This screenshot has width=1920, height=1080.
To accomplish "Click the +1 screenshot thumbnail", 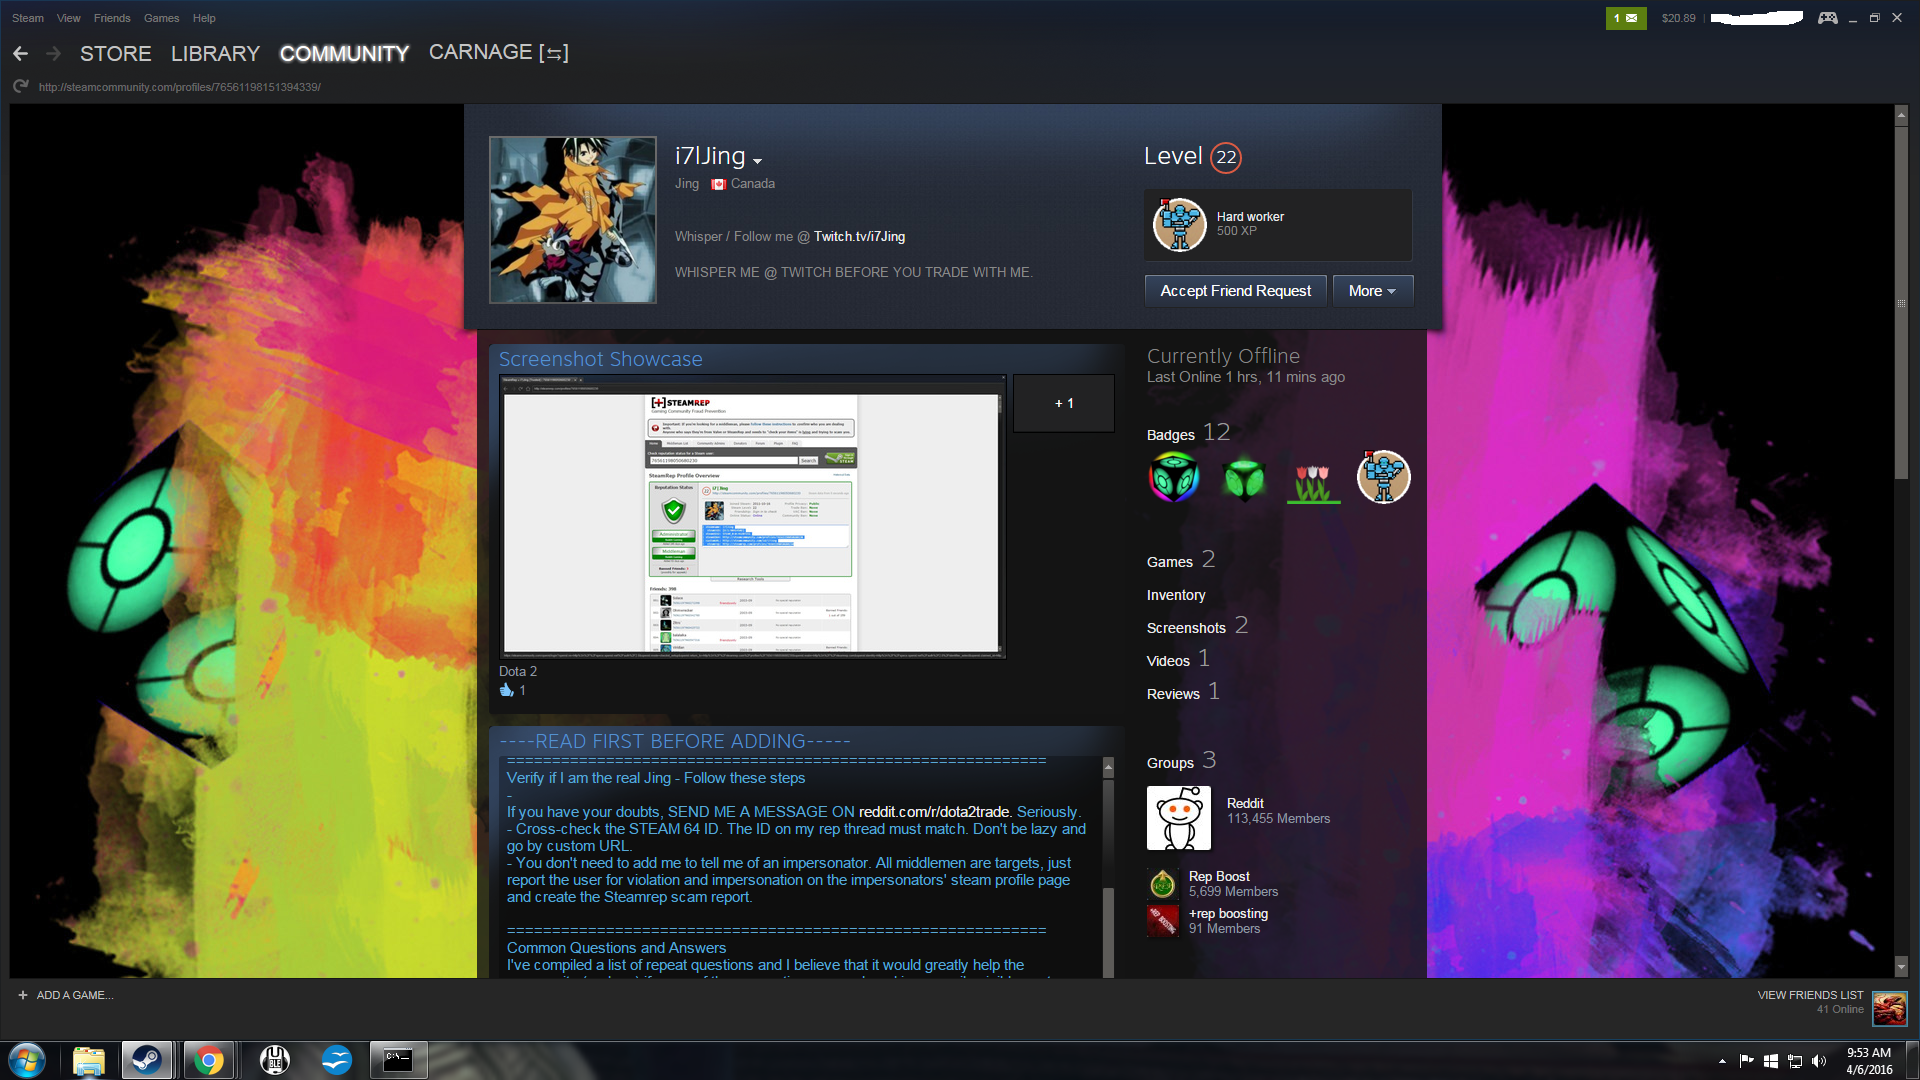I will click(x=1063, y=404).
